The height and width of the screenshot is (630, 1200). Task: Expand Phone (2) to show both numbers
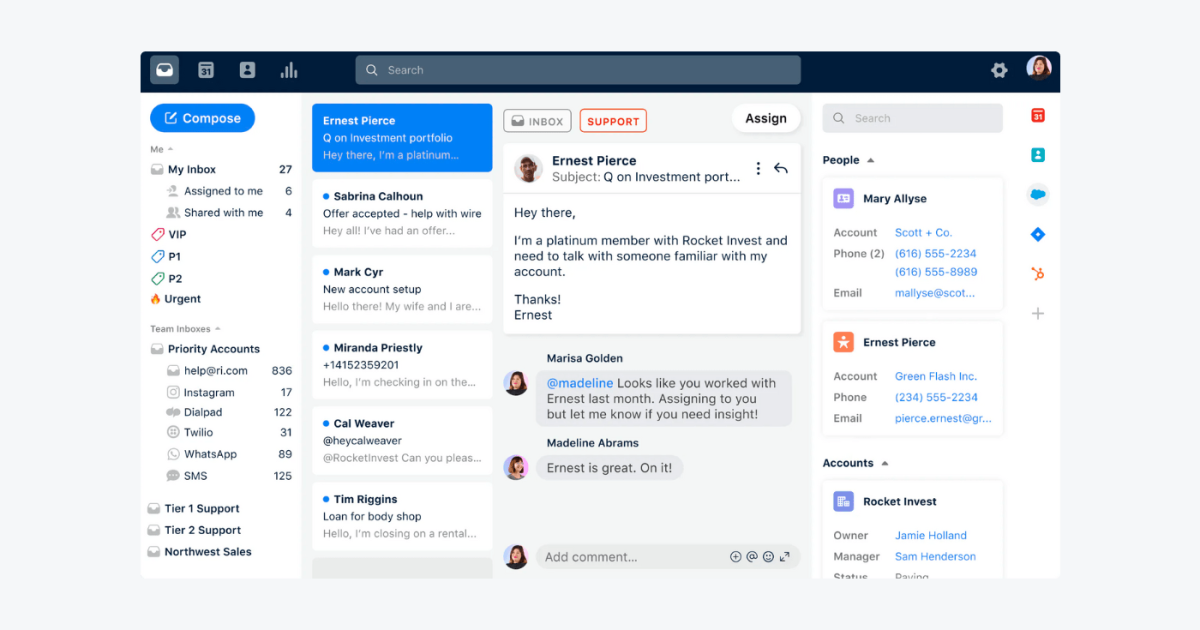[x=858, y=253]
